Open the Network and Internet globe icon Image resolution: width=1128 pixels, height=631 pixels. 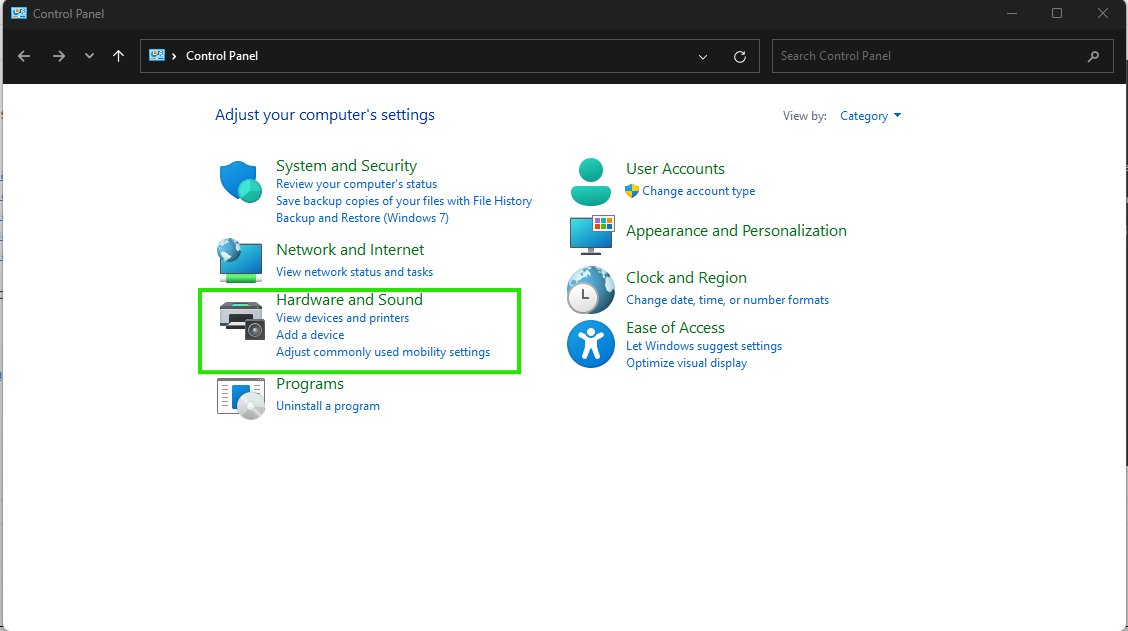(240, 260)
